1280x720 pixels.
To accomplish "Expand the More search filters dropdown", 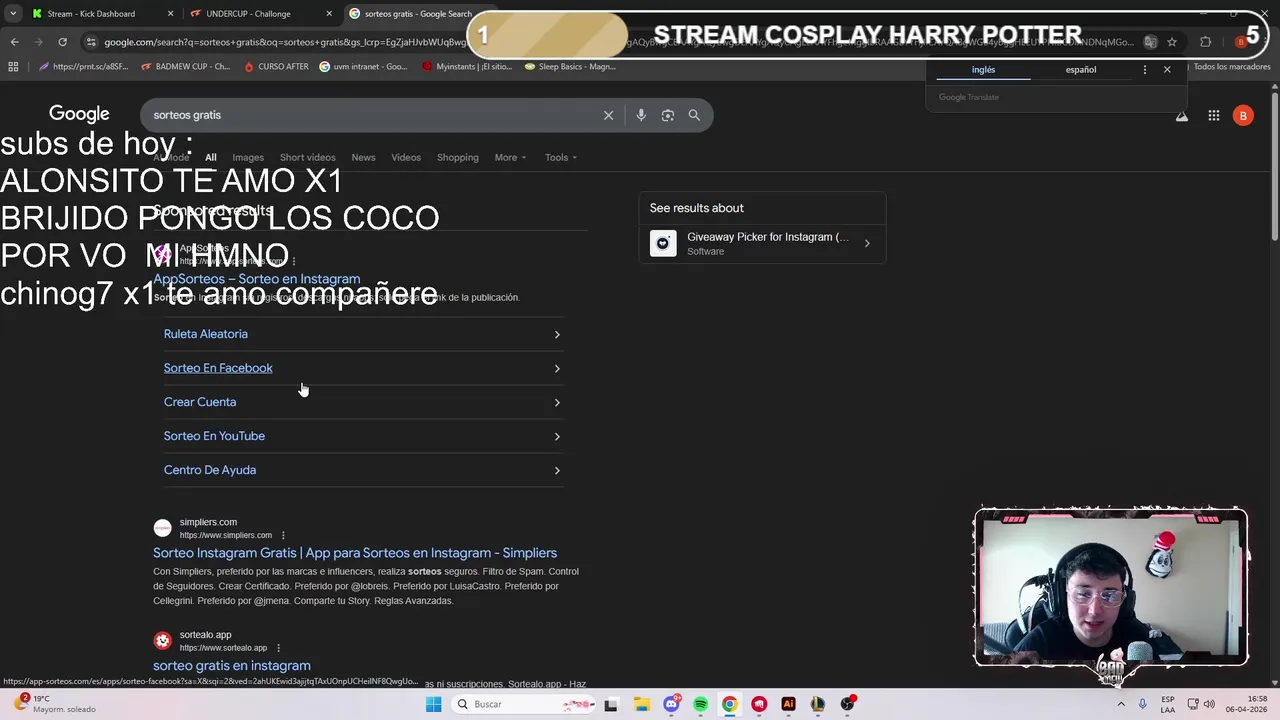I will click(x=510, y=157).
